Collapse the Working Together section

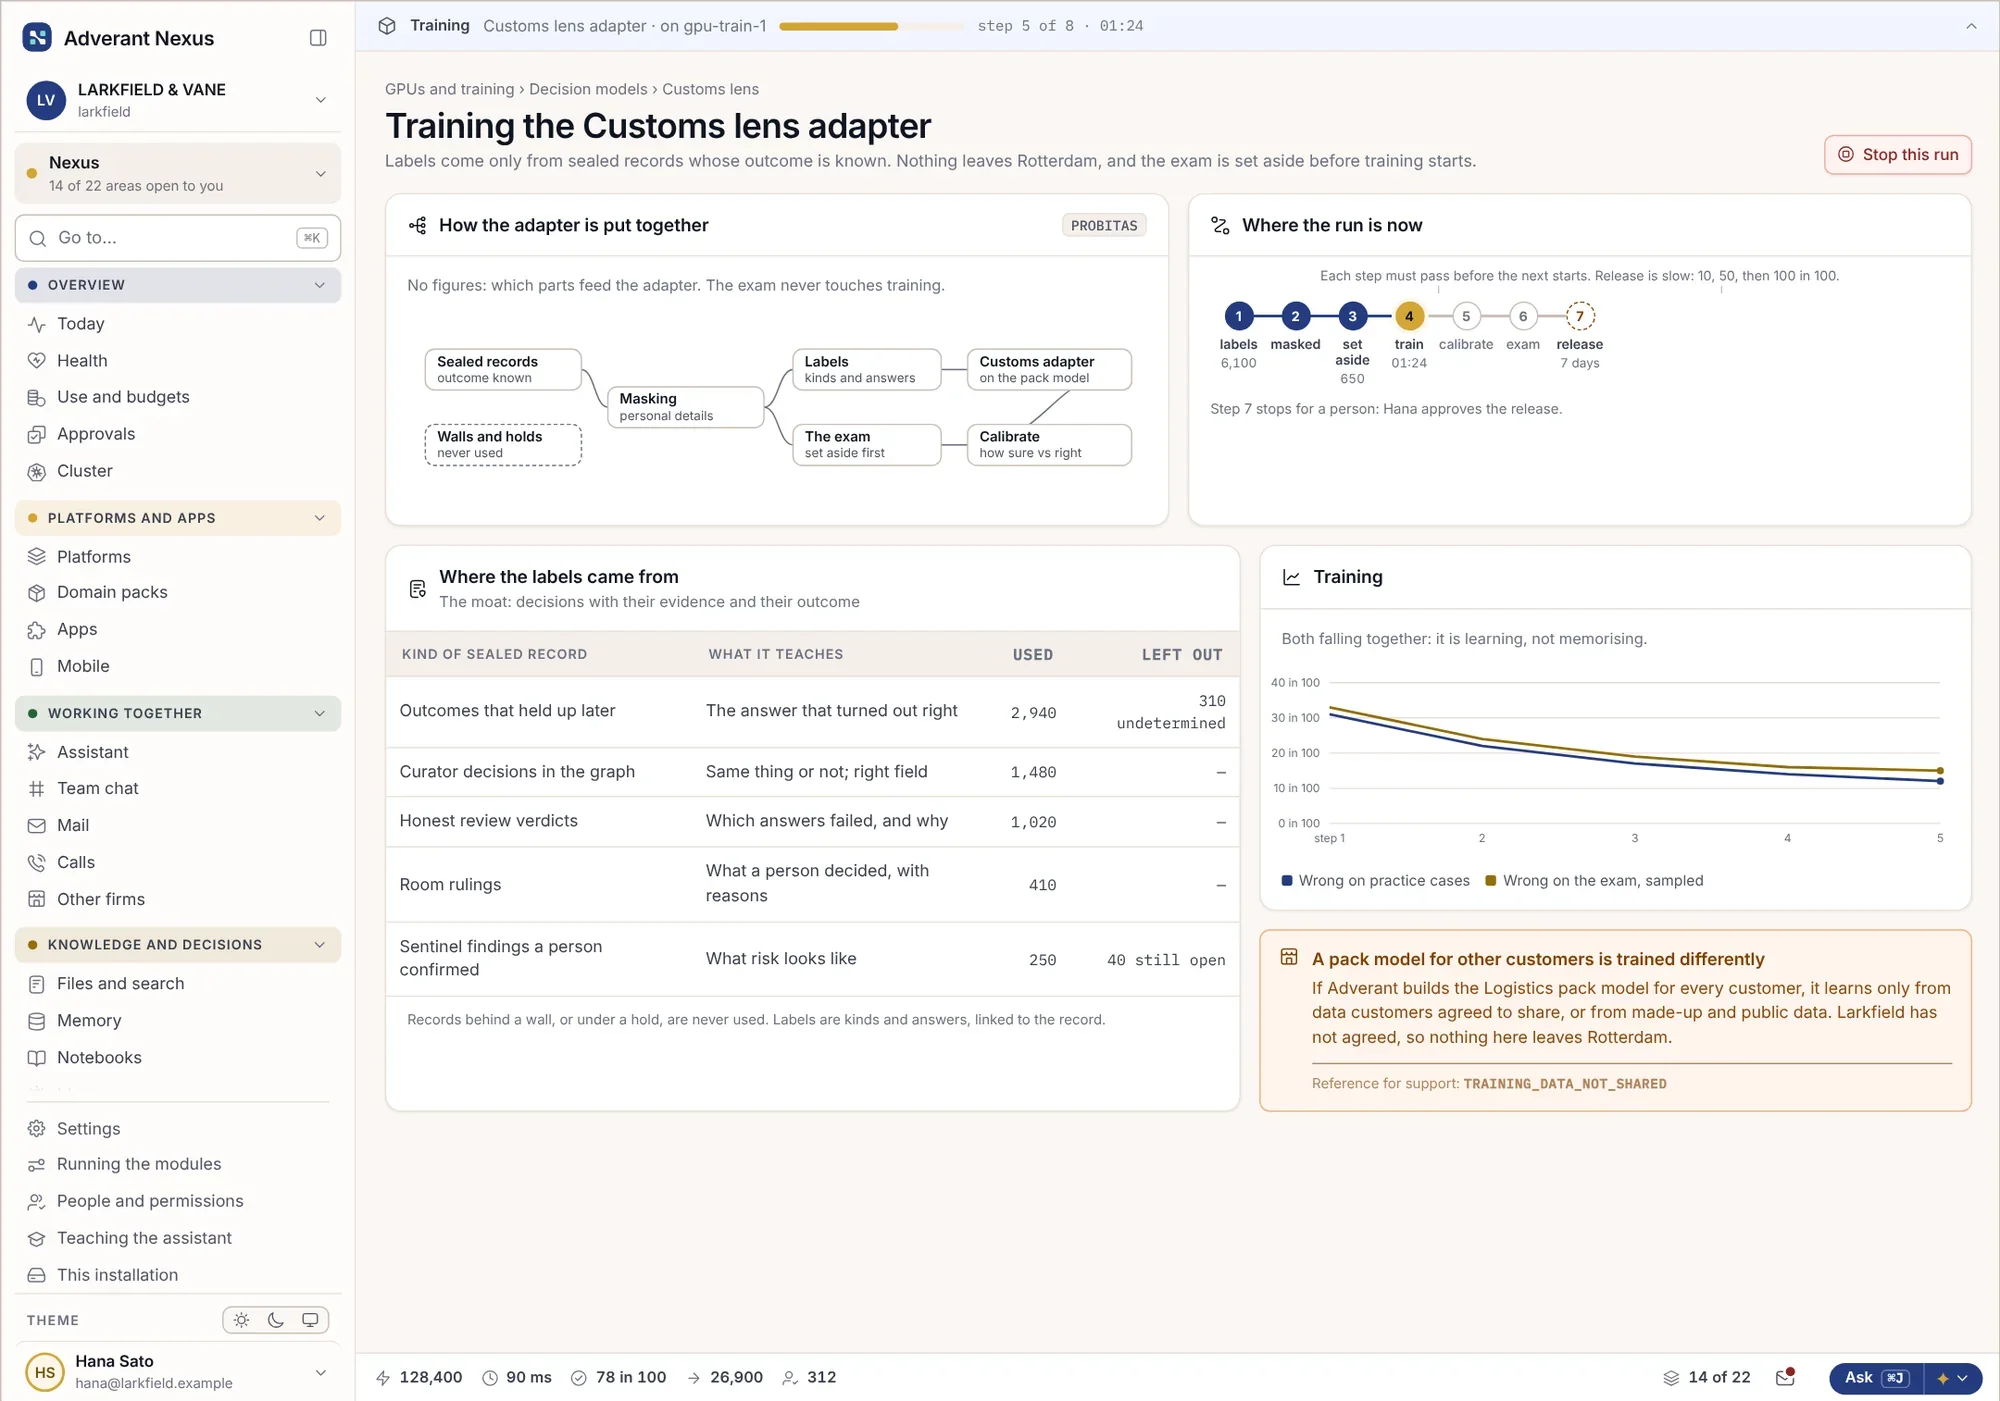coord(178,714)
